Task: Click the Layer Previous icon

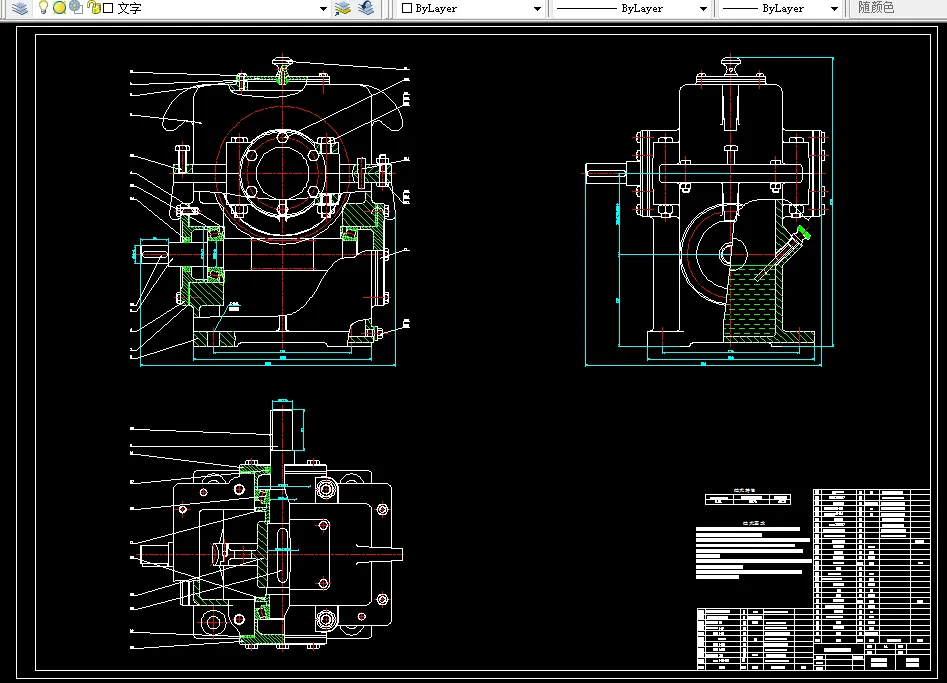Action: click(366, 8)
